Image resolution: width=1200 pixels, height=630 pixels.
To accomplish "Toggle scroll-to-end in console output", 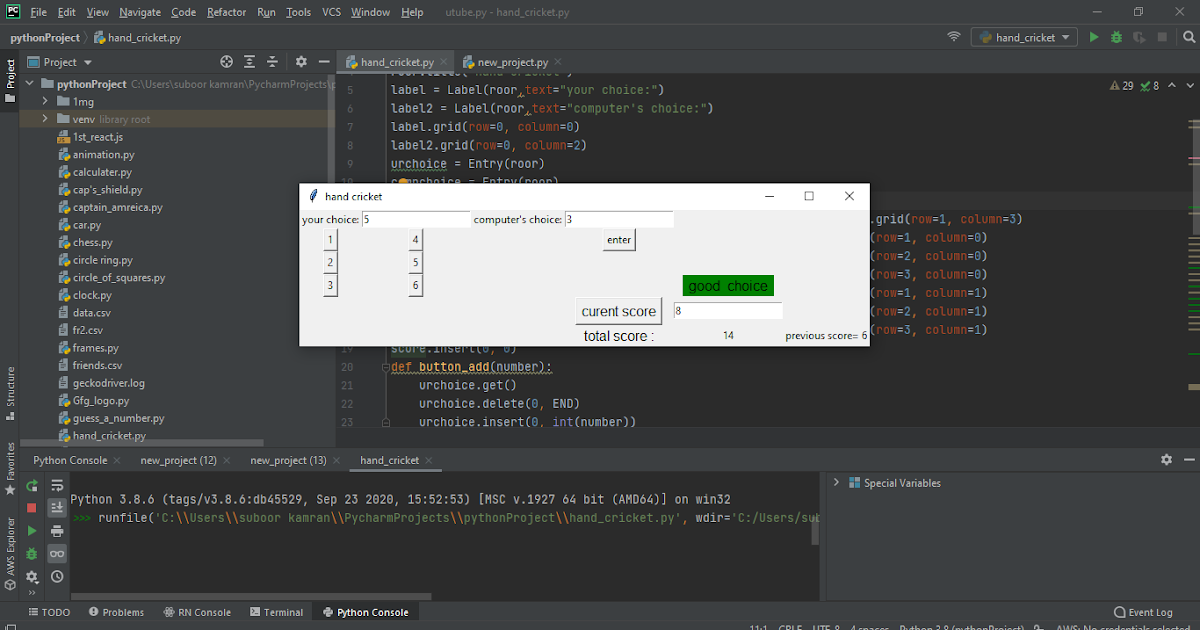I will [57, 508].
